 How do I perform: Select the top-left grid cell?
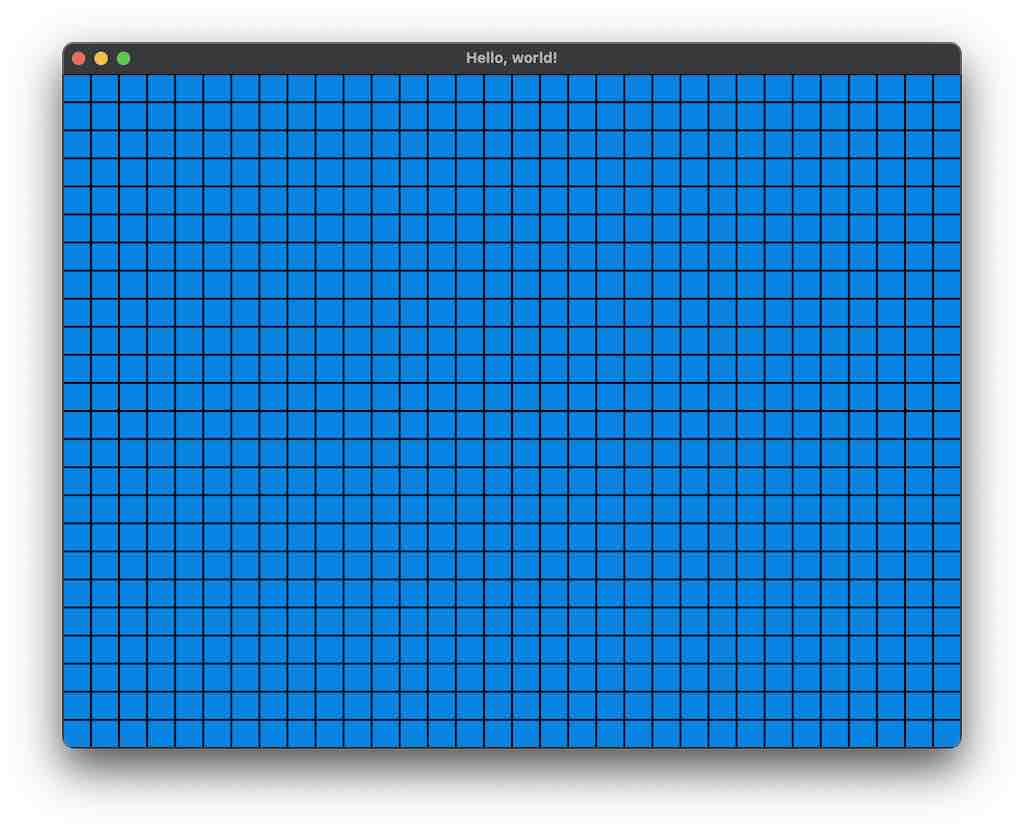(x=78, y=88)
